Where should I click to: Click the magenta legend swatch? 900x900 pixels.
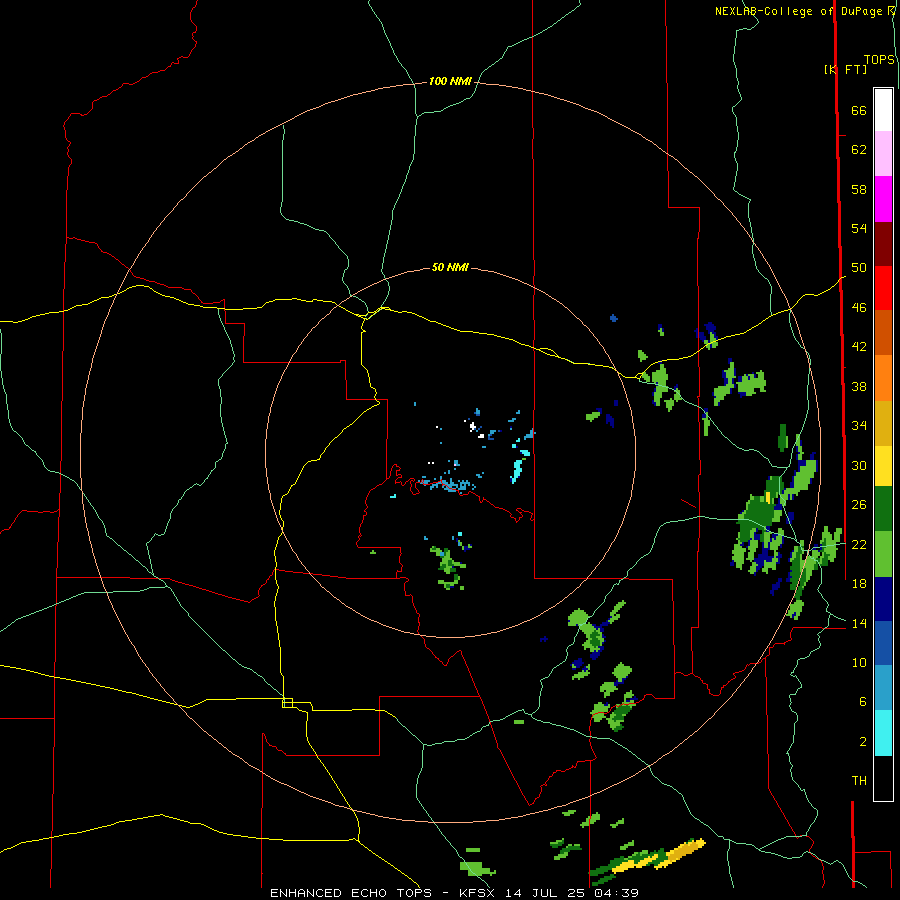coord(883,199)
